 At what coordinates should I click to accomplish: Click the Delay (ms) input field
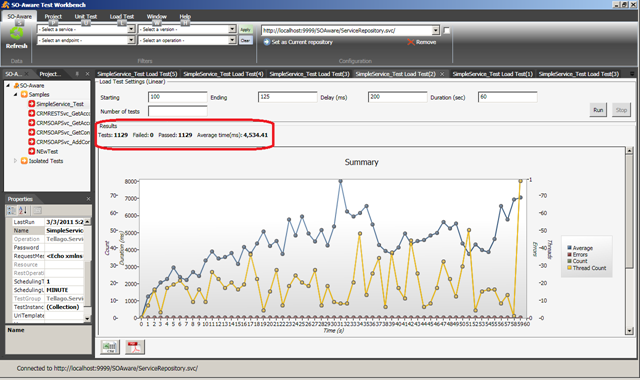pyautogui.click(x=398, y=97)
